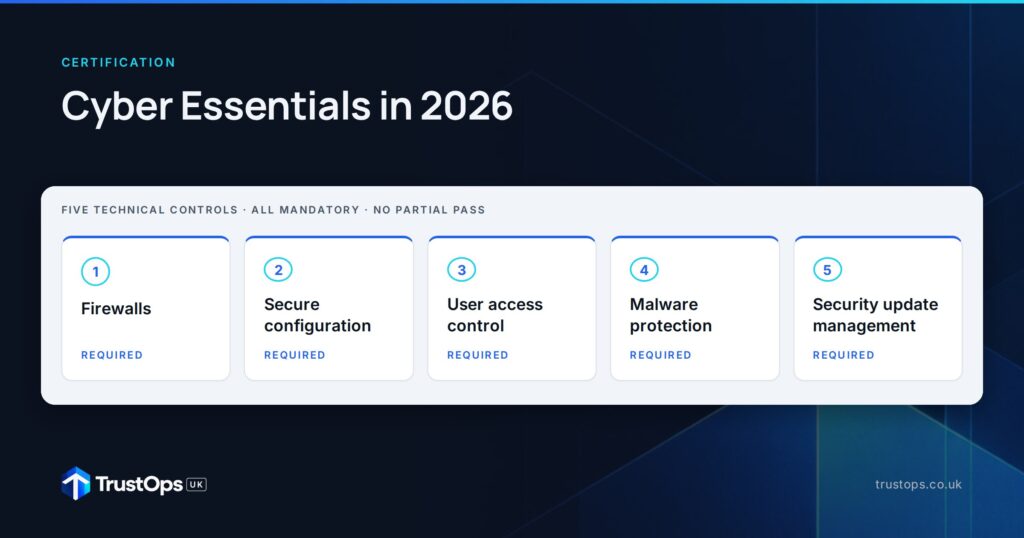Click REQUIRED label under User access control
Viewport: 1024px width, 538px height.
tap(477, 355)
